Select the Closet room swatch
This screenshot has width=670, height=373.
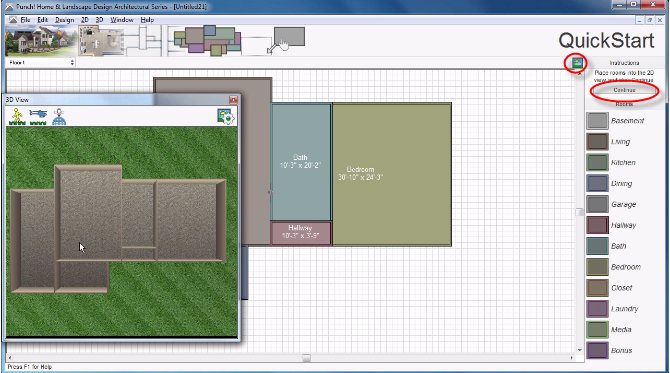coord(597,288)
